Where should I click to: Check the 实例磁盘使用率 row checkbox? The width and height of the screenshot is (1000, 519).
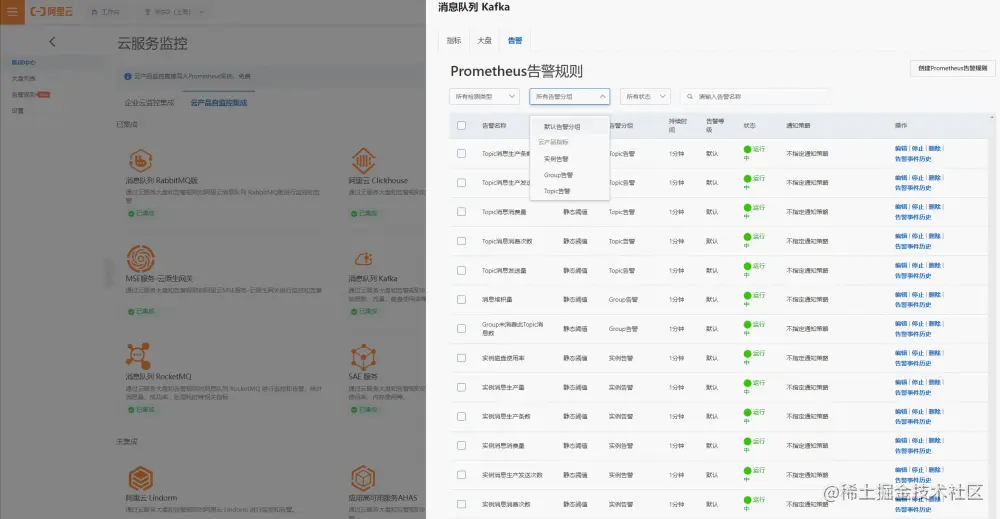pyautogui.click(x=461, y=358)
